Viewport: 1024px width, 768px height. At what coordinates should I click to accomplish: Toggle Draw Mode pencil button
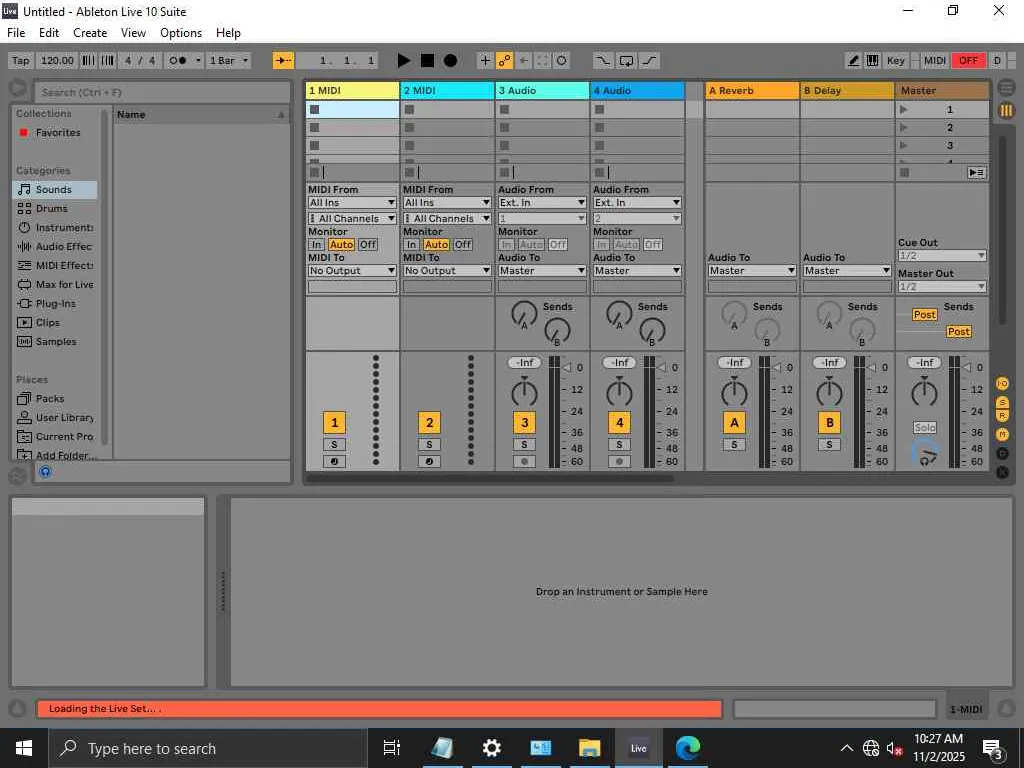coord(853,61)
